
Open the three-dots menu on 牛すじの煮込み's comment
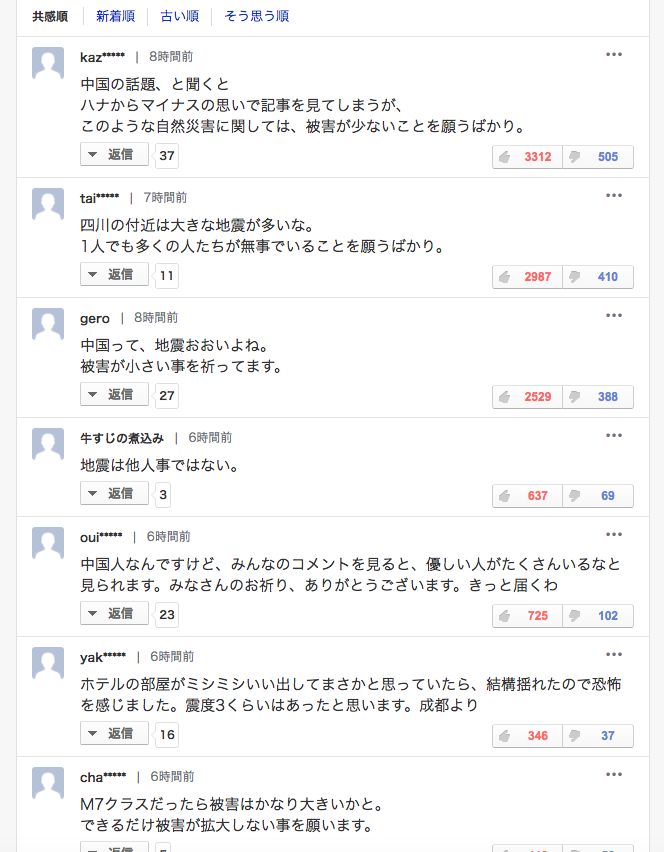coord(614,435)
